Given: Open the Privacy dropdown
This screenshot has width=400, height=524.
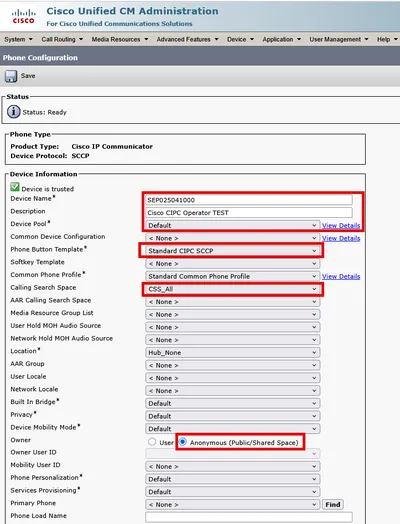Looking at the screenshot, I should (x=233, y=416).
